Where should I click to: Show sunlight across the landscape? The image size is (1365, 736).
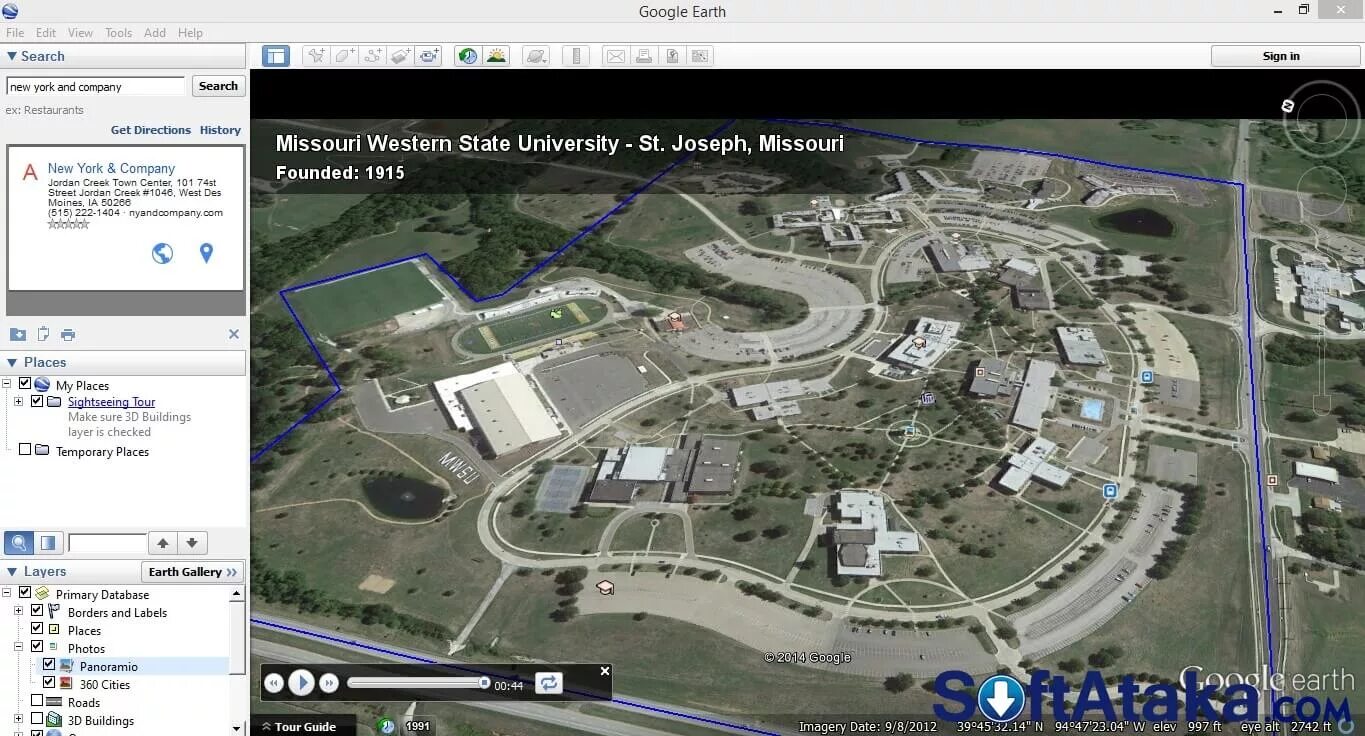pyautogui.click(x=496, y=56)
